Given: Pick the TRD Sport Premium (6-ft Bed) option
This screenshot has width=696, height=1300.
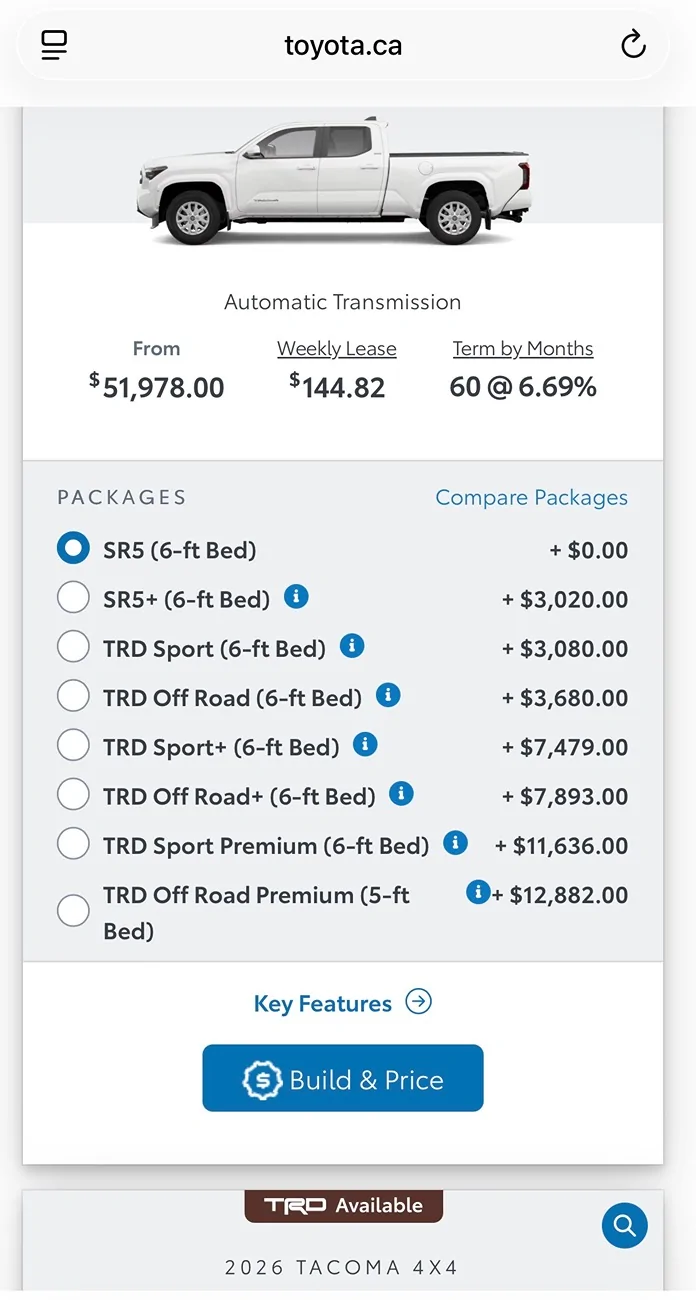Looking at the screenshot, I should (x=73, y=844).
